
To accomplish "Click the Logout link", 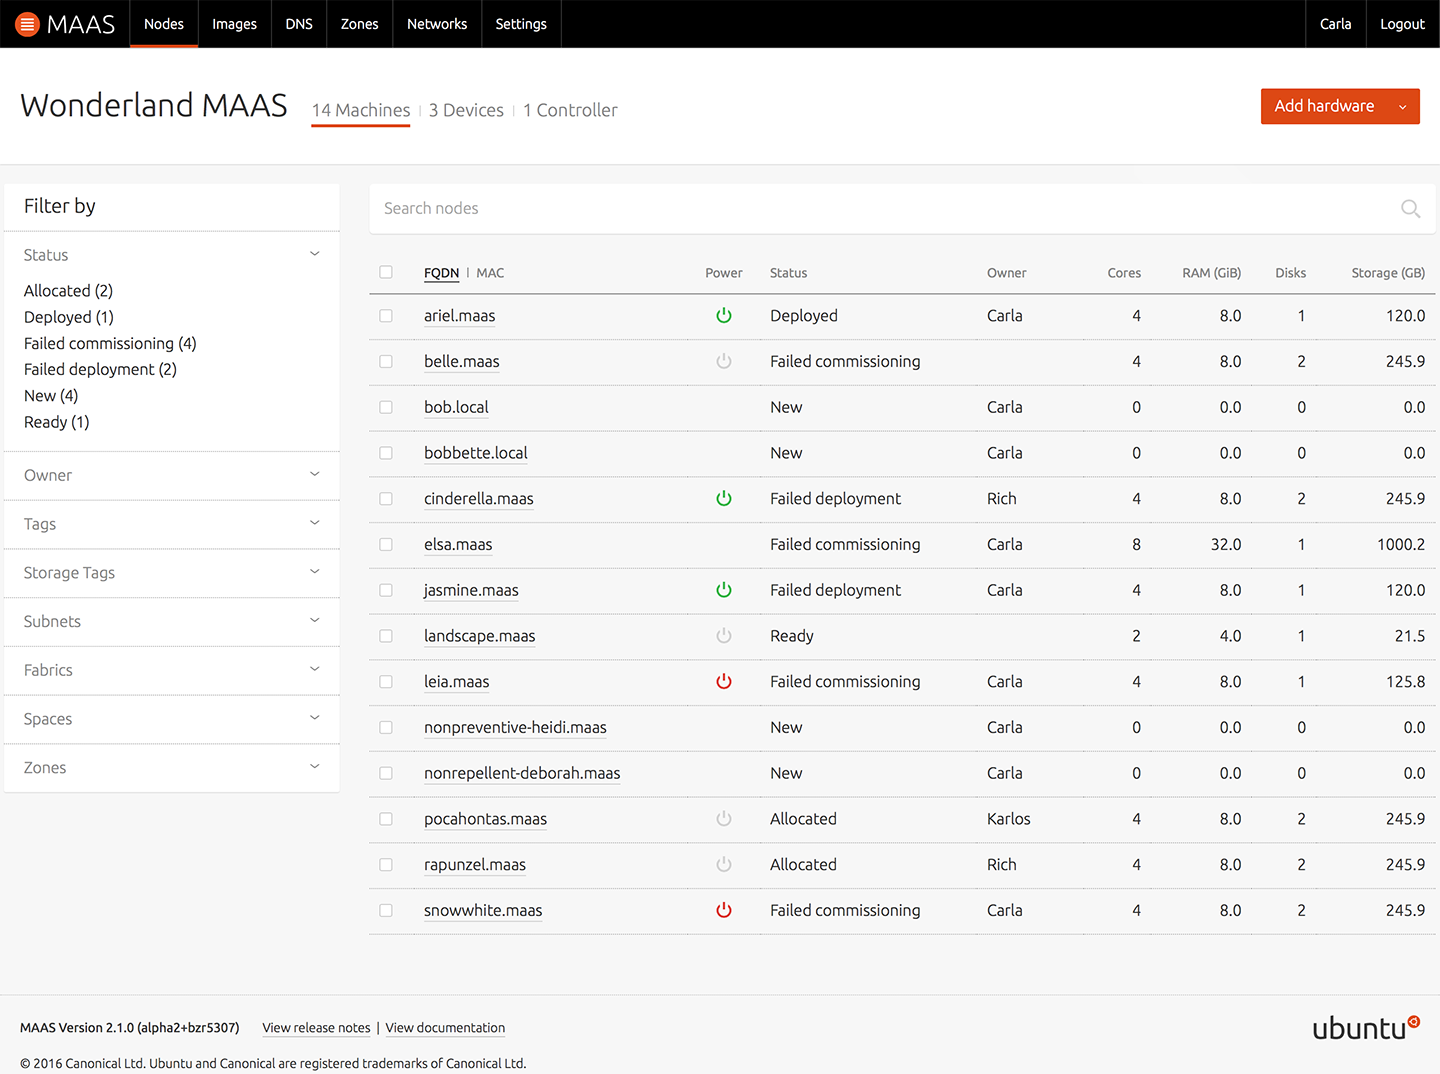I will tap(1402, 24).
